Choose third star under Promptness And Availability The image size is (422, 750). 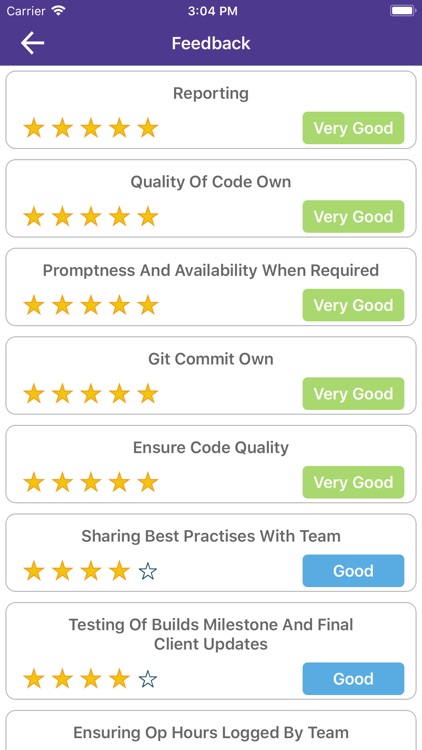click(91, 305)
